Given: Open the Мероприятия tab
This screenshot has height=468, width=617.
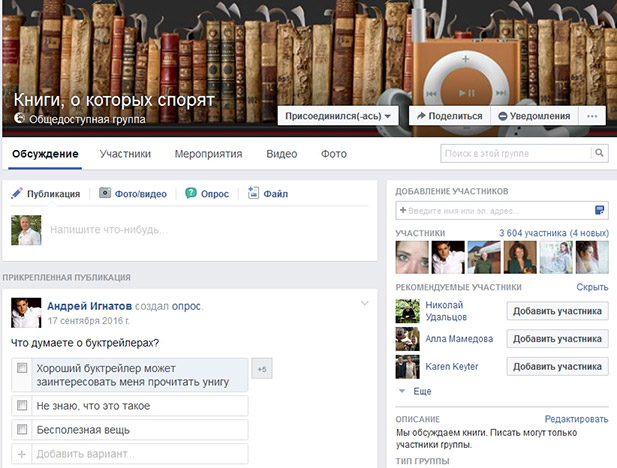Looking at the screenshot, I should pos(208,154).
